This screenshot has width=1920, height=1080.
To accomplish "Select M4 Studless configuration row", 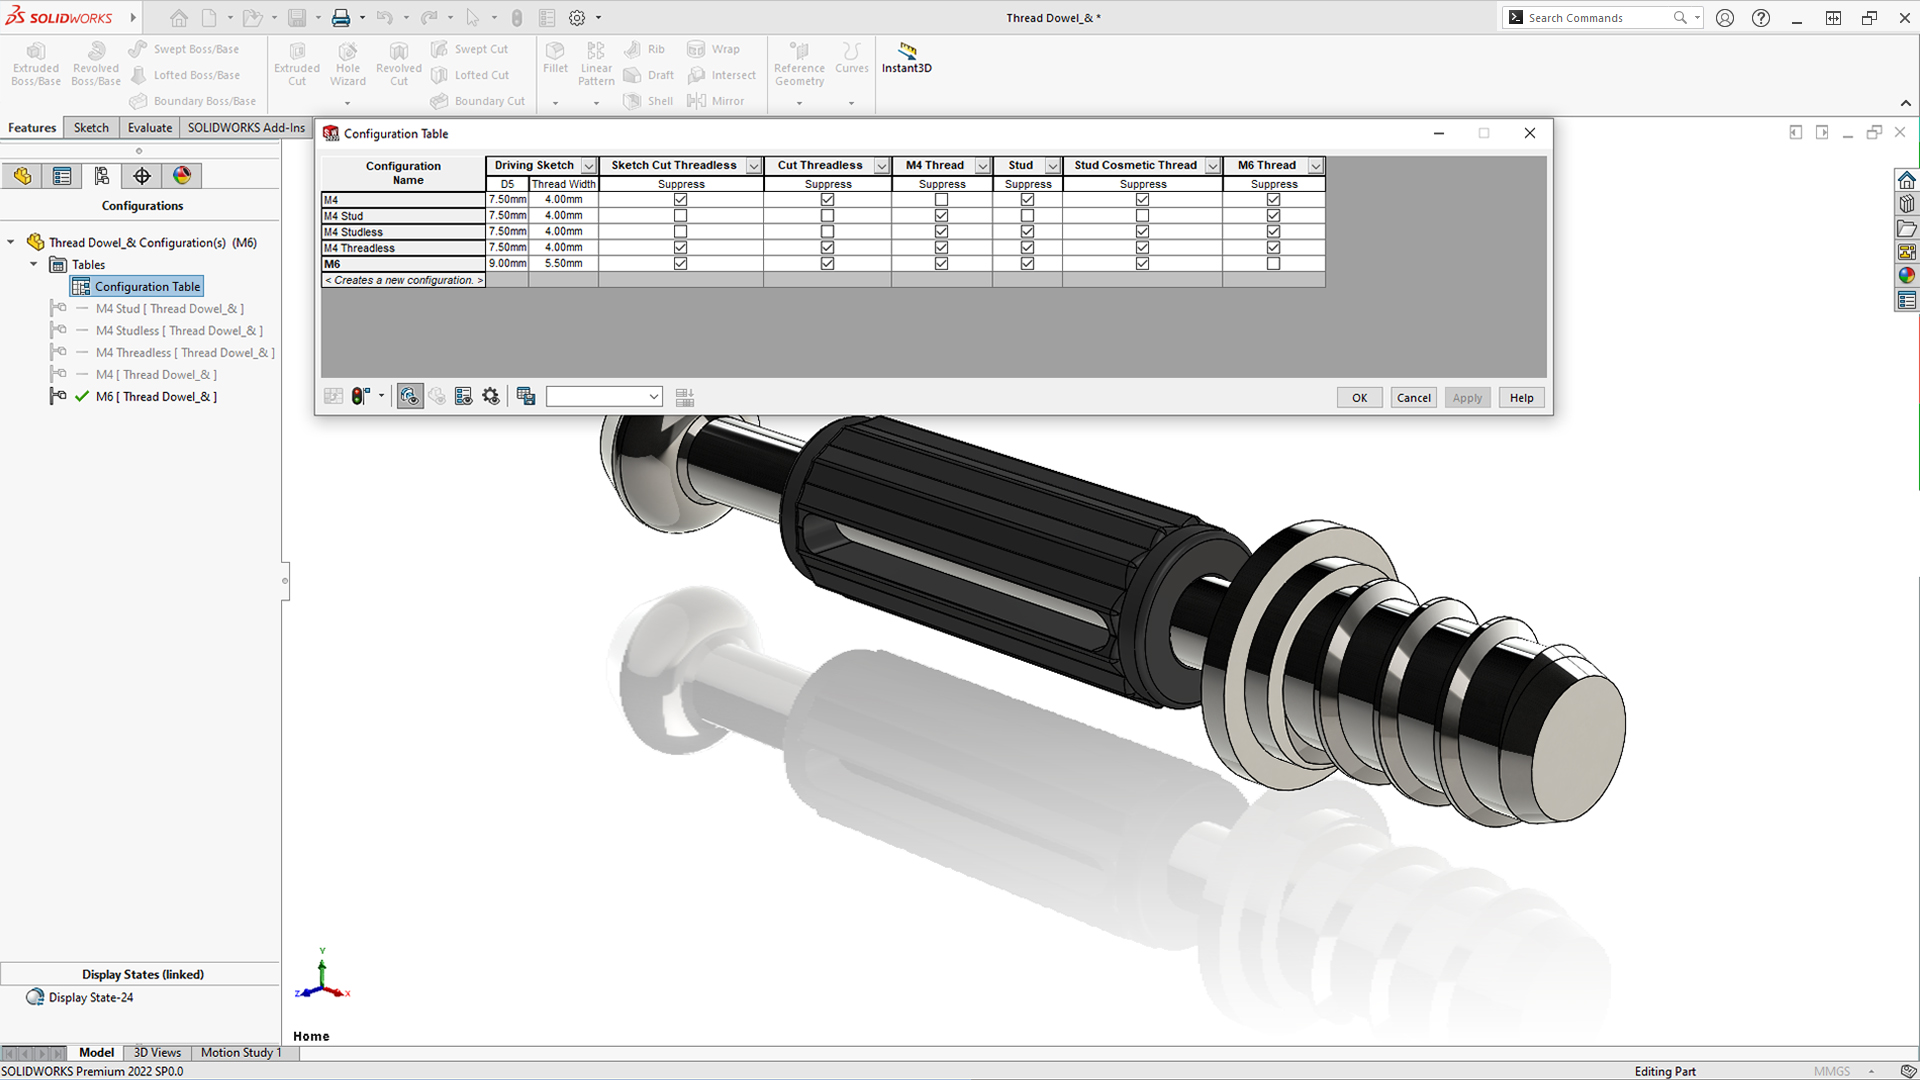I will 402,231.
